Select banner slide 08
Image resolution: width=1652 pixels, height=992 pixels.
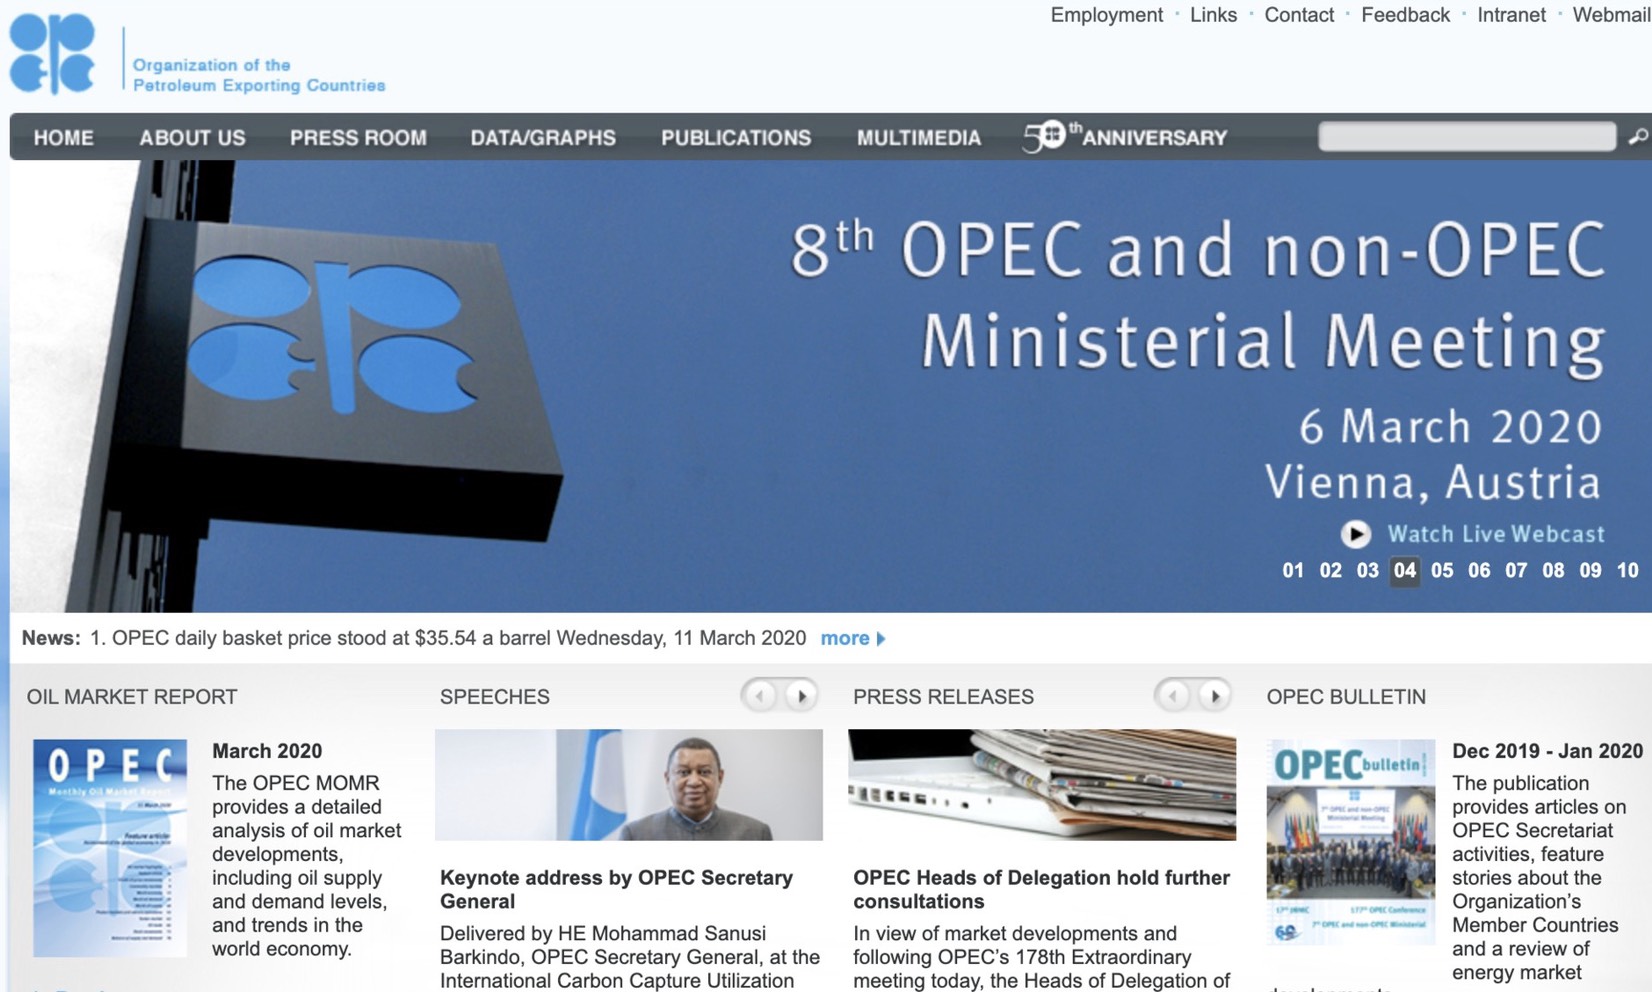pos(1553,570)
